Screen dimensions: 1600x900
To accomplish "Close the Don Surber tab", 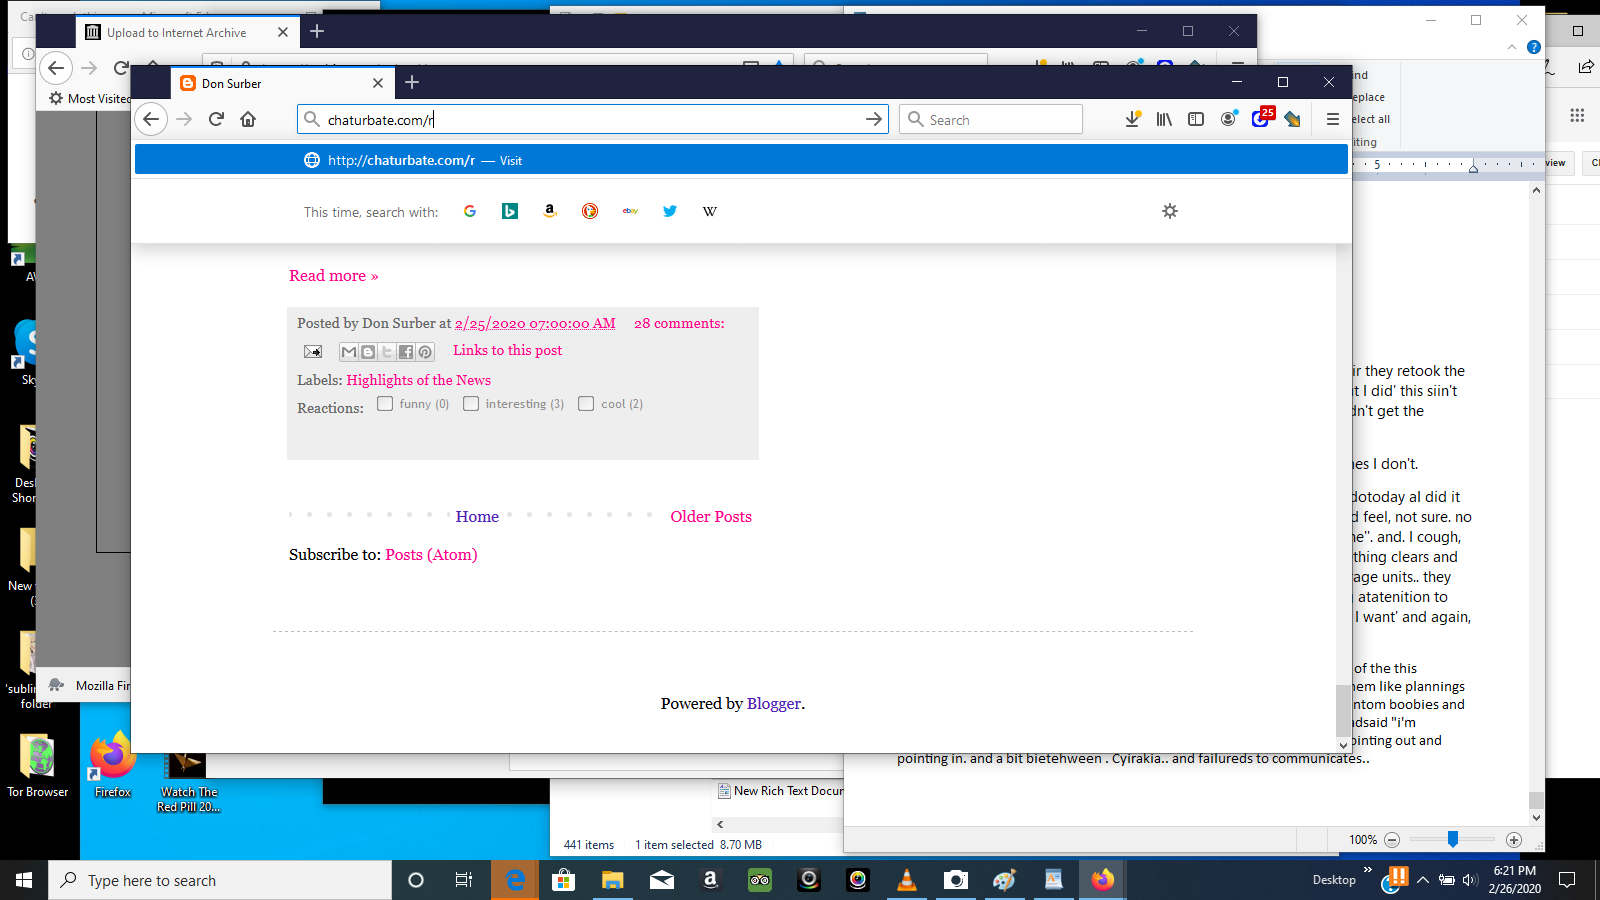I will (378, 83).
